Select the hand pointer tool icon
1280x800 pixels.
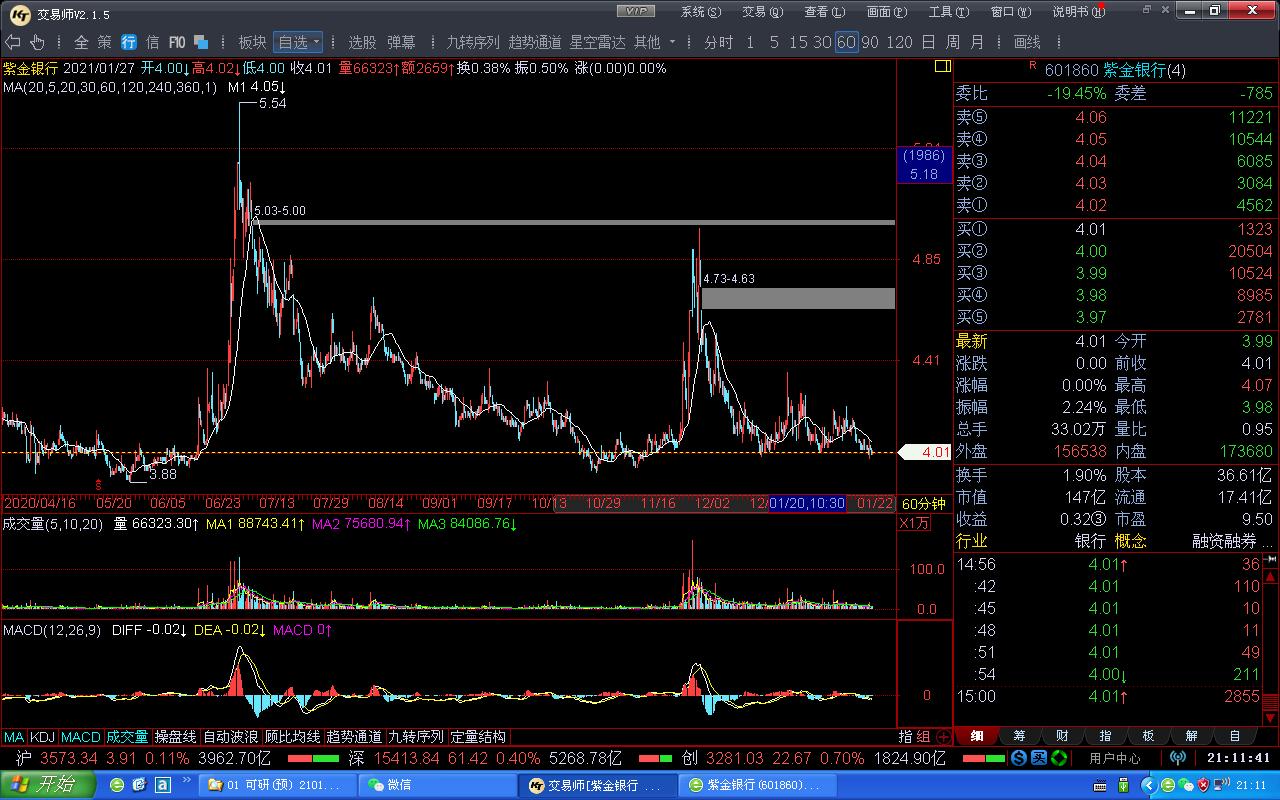point(38,42)
